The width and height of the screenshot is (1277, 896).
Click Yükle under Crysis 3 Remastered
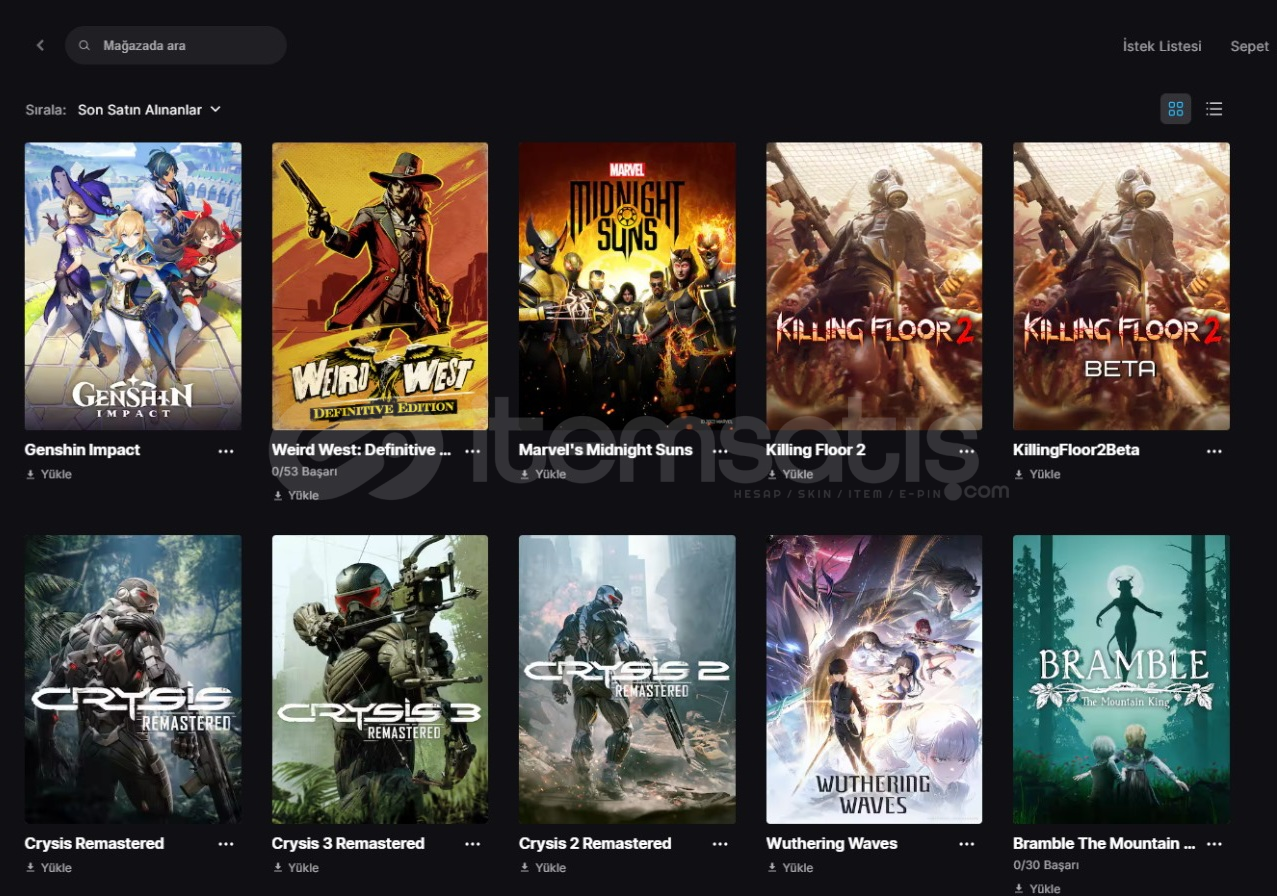coord(296,867)
